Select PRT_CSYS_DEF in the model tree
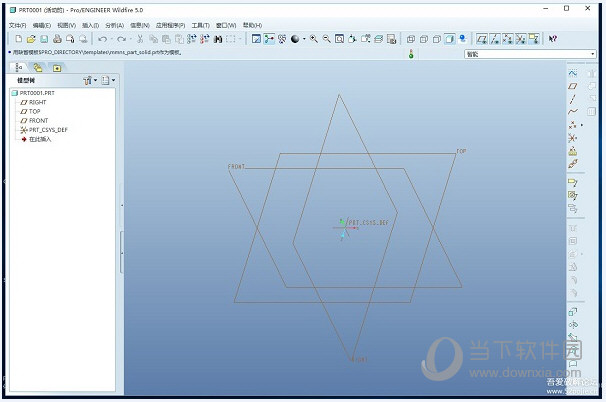This screenshot has width=606, height=402. click(x=44, y=130)
